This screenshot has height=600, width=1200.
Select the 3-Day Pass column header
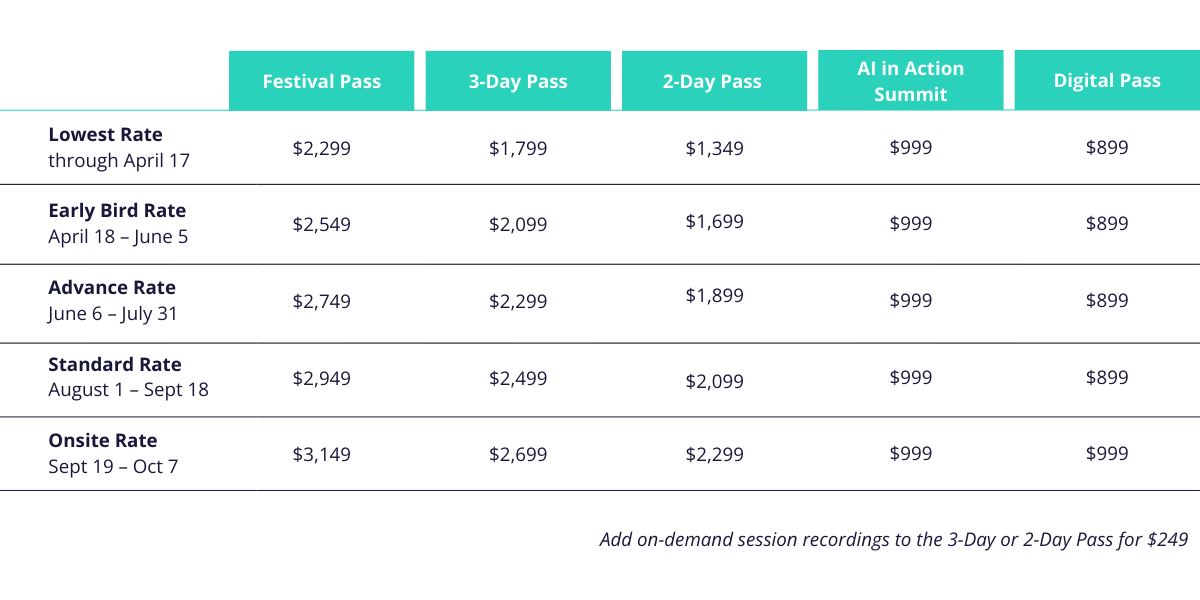coord(518,81)
